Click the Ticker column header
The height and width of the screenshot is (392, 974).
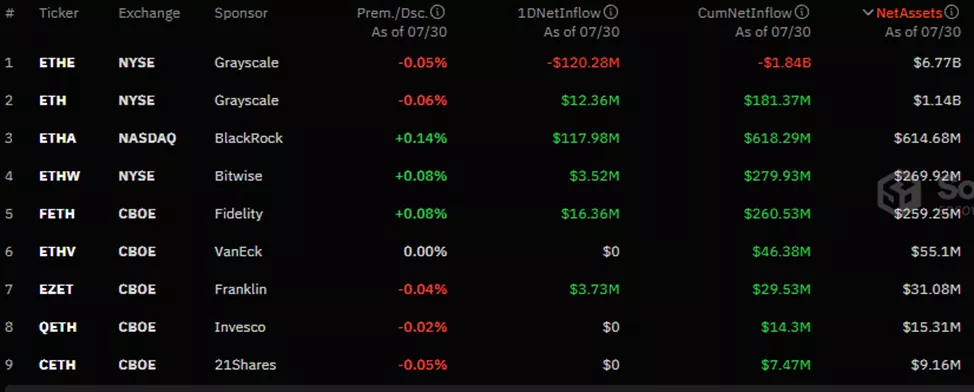point(58,13)
